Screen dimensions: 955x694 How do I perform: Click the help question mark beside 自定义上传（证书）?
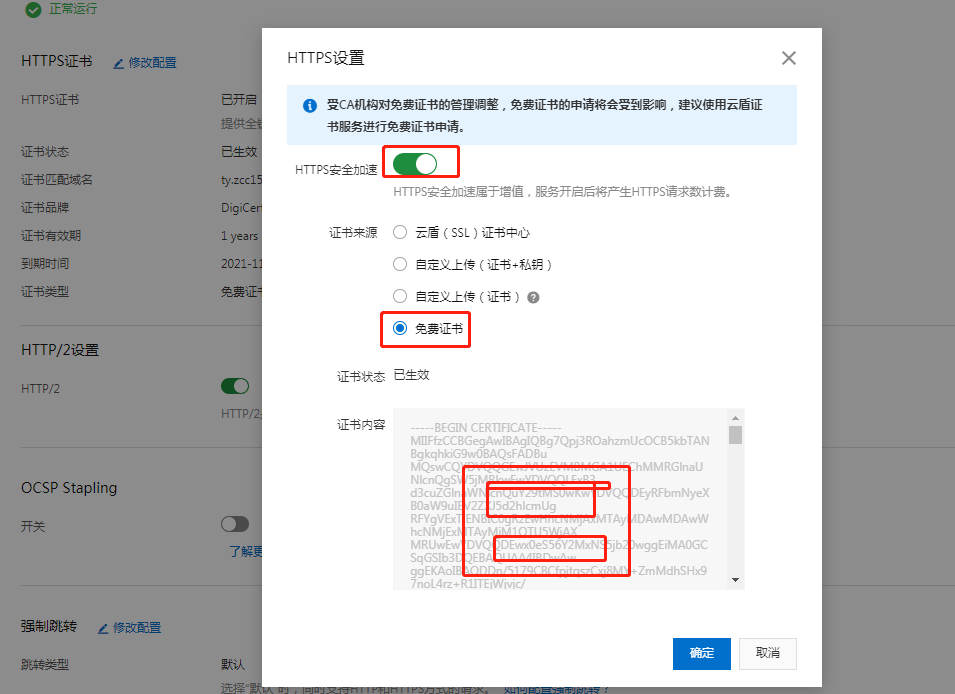[x=533, y=297]
